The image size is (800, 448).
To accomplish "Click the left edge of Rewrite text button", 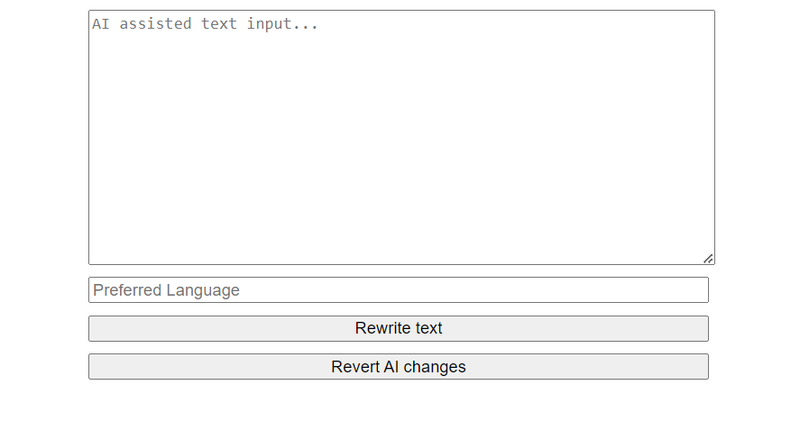I will click(x=100, y=328).
